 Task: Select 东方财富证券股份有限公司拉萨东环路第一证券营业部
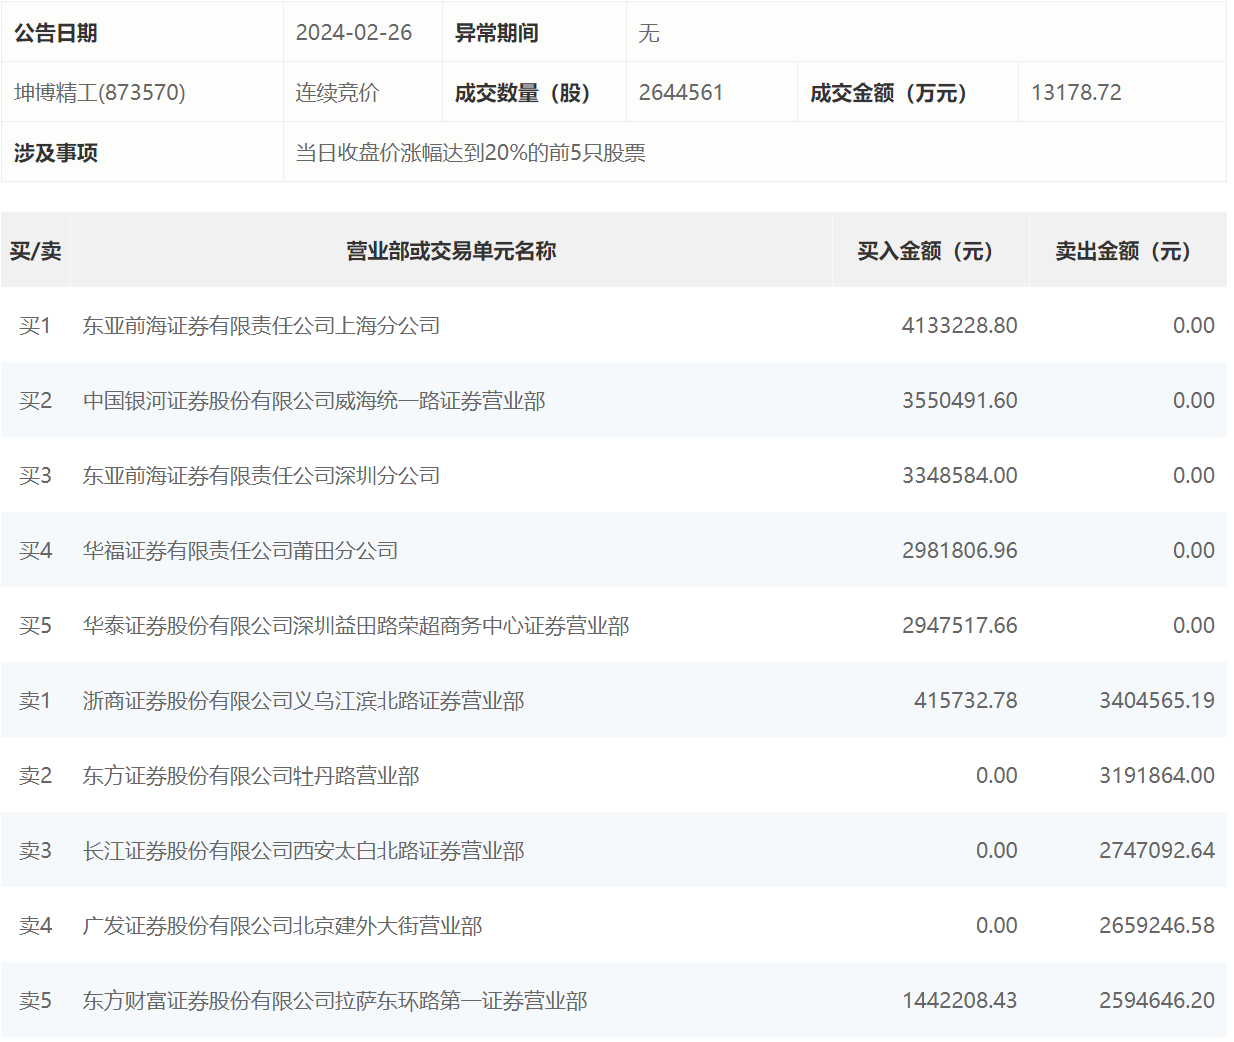click(x=335, y=1001)
